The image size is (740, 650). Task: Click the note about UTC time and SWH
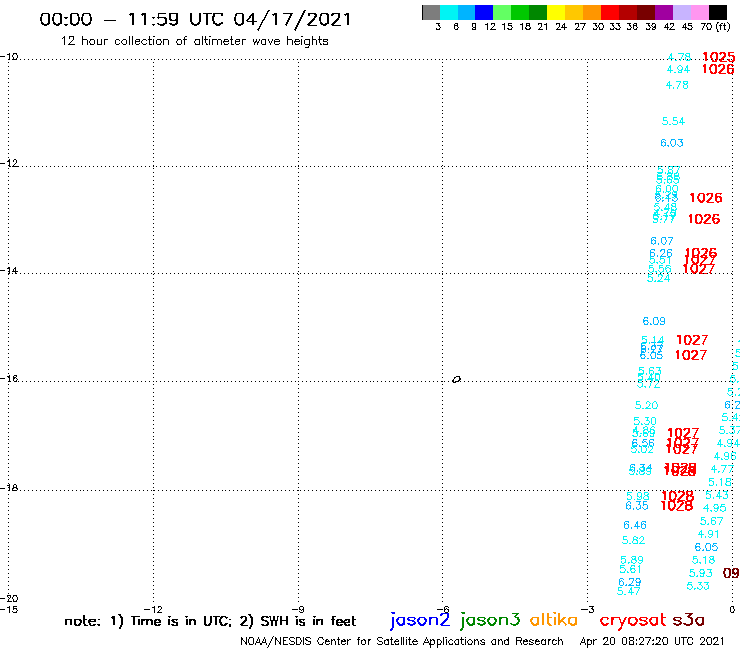[x=210, y=621]
